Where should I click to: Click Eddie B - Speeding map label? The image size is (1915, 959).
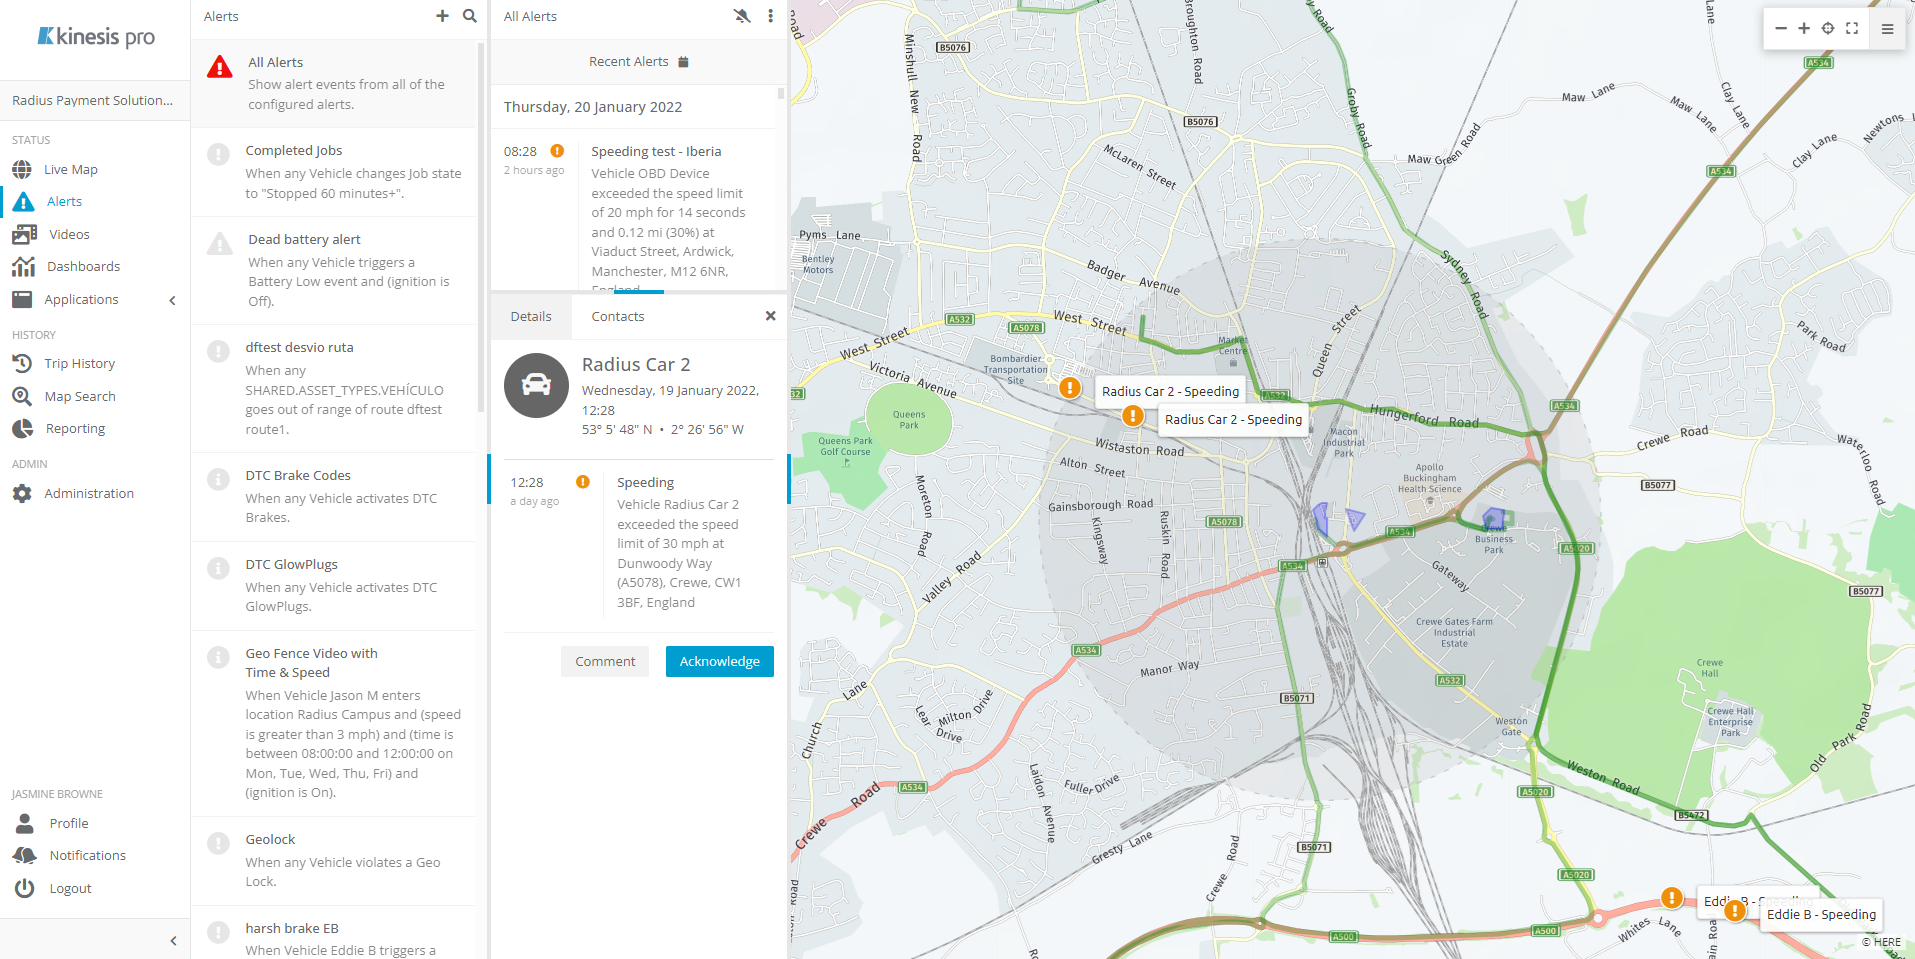click(1821, 915)
